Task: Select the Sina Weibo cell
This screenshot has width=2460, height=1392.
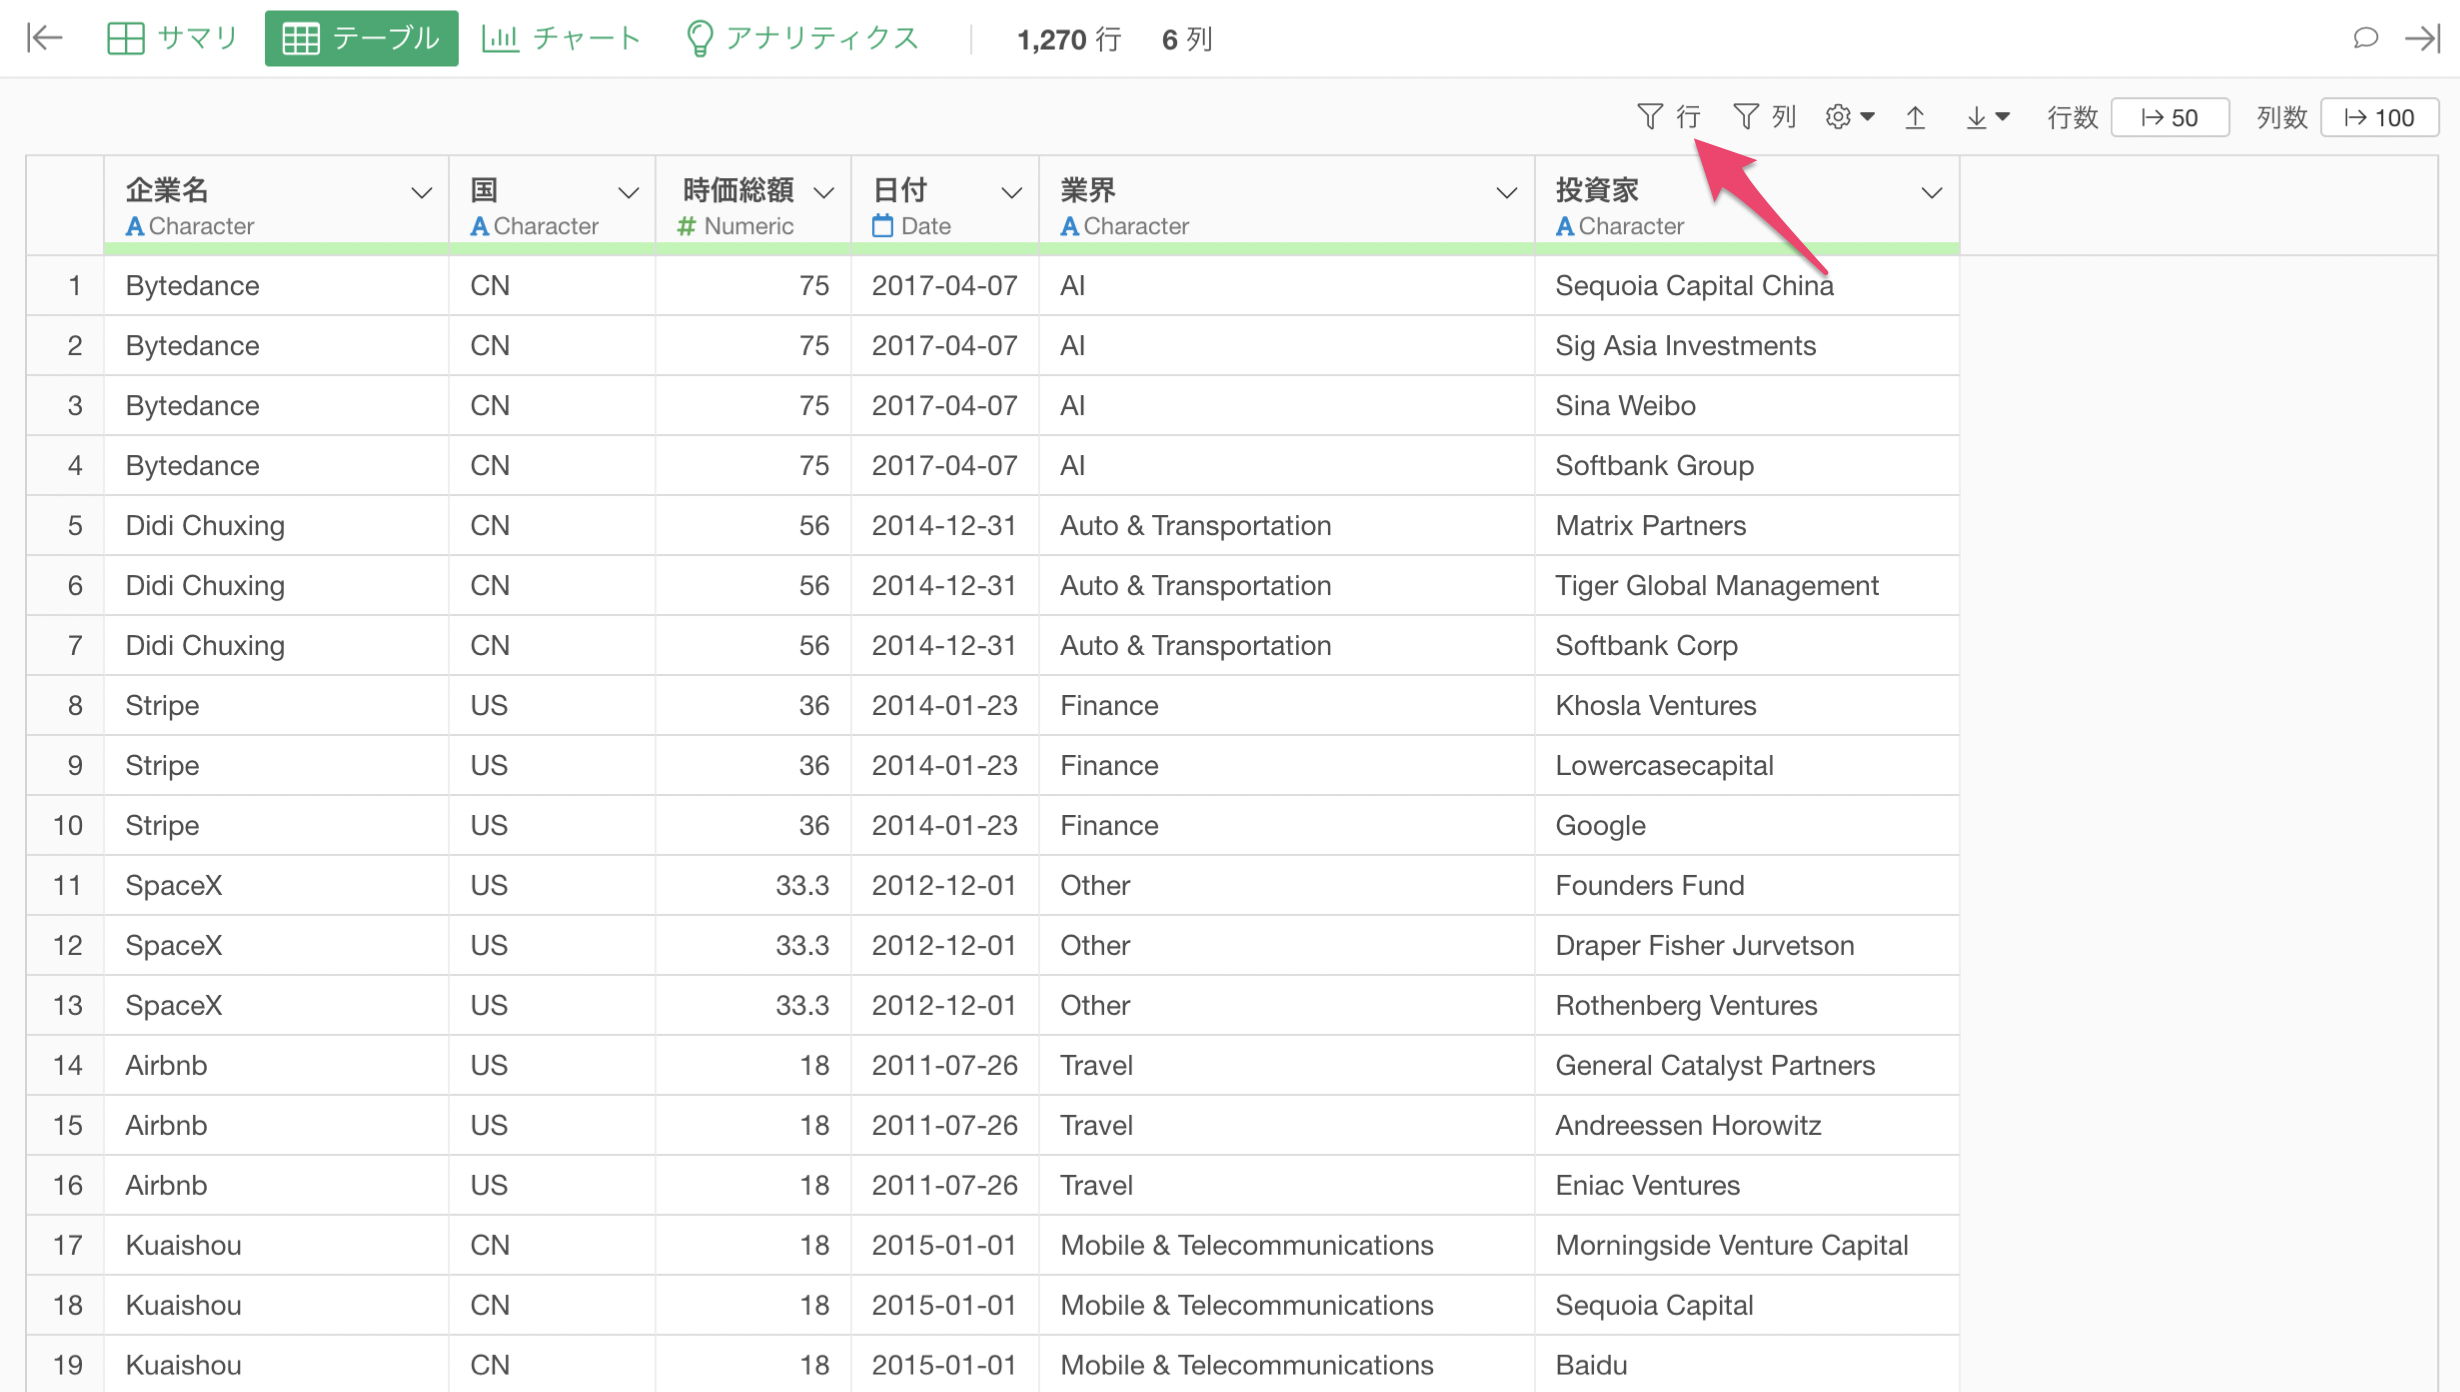Action: 1746,405
